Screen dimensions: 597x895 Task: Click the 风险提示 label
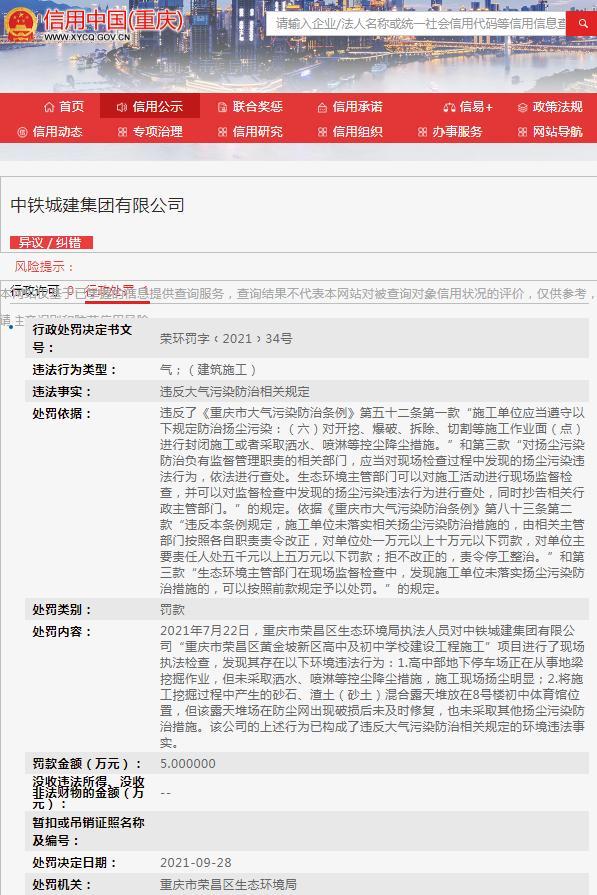pos(45,267)
